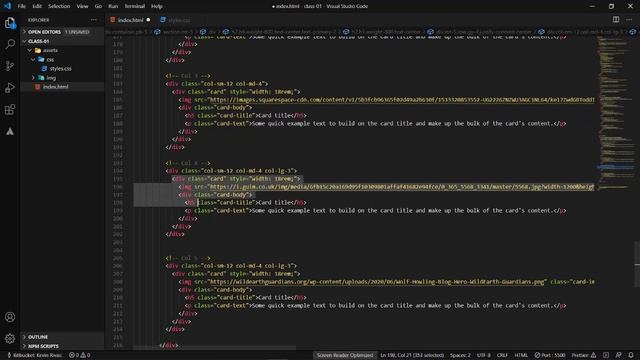Image resolution: width=640 pixels, height=360 pixels.
Task: Collapse the CLASS-01 folder section
Action: pyautogui.click(x=62, y=41)
